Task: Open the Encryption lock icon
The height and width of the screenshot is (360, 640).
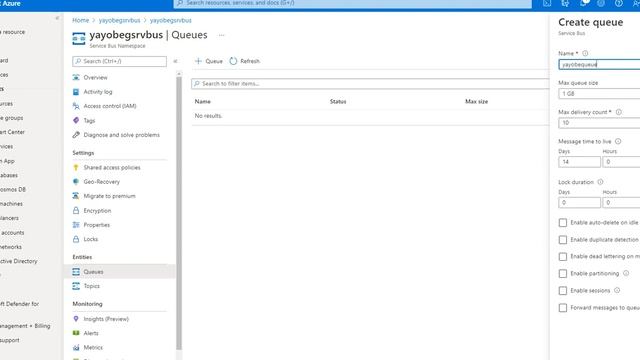Action: pyautogui.click(x=76, y=211)
